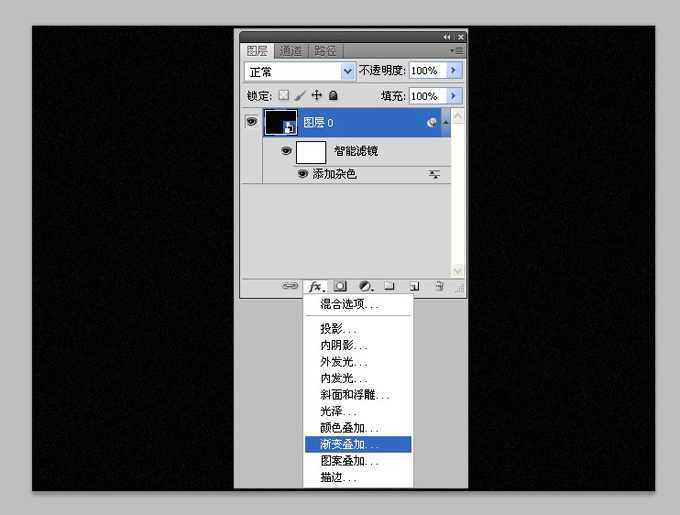680x515 pixels.
Task: Click the 智能滤镜 label
Action: point(356,151)
